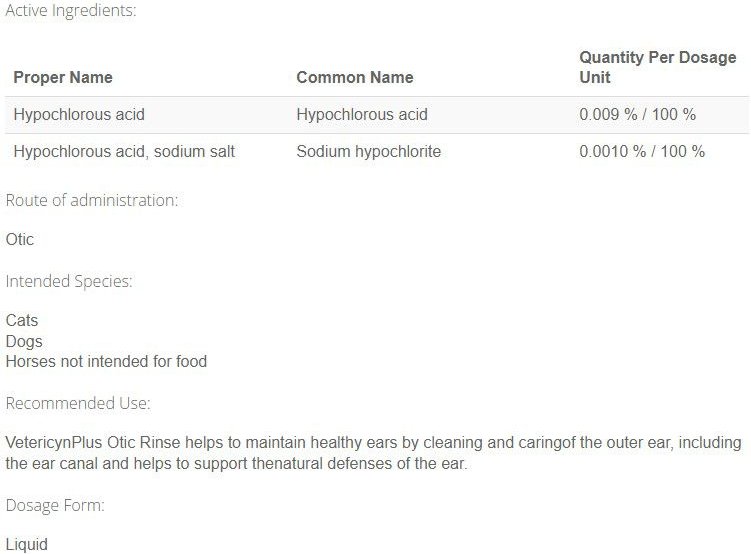The height and width of the screenshot is (554, 751).
Task: Click the VetericynPlus Otic Rinse description paragraph
Action: coord(374,454)
